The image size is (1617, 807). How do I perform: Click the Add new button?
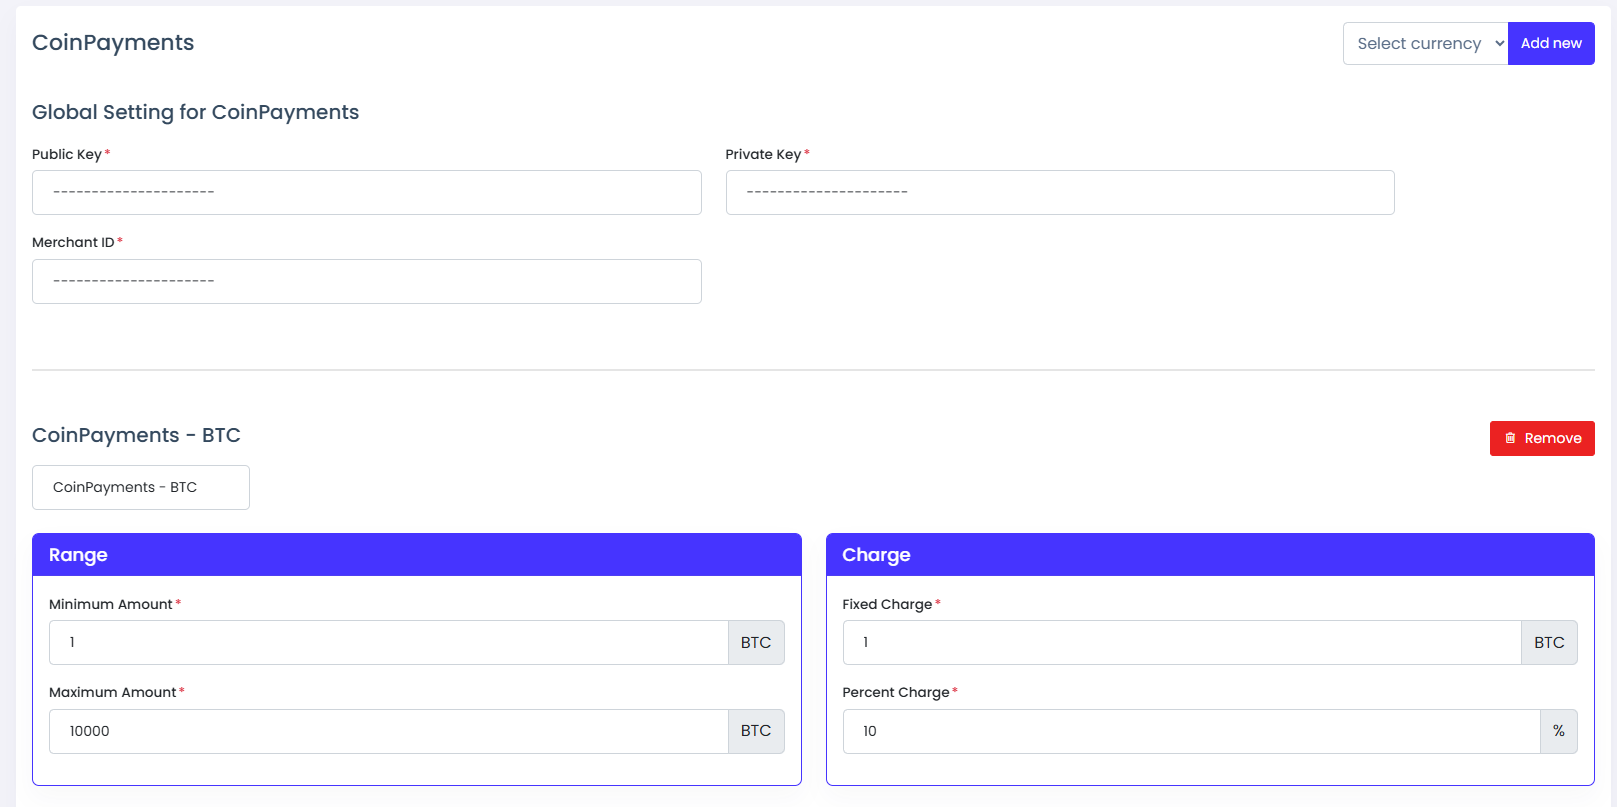pos(1551,44)
